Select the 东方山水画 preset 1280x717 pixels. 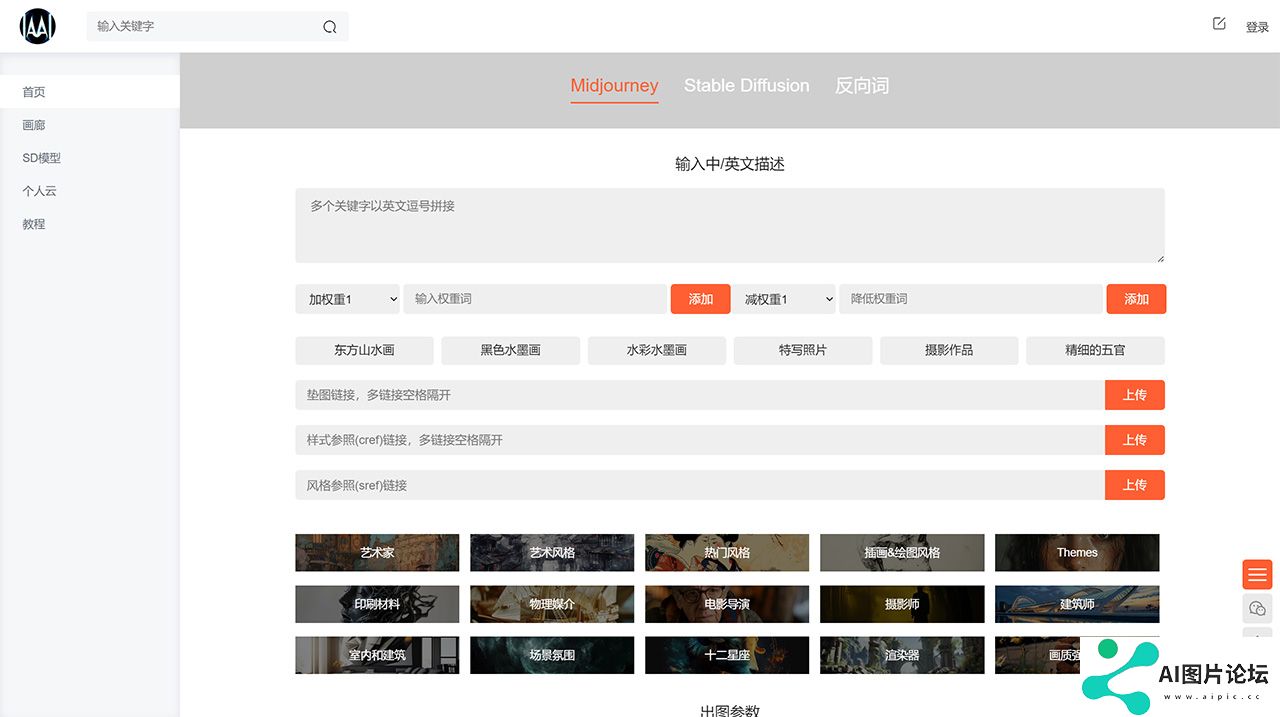(364, 350)
